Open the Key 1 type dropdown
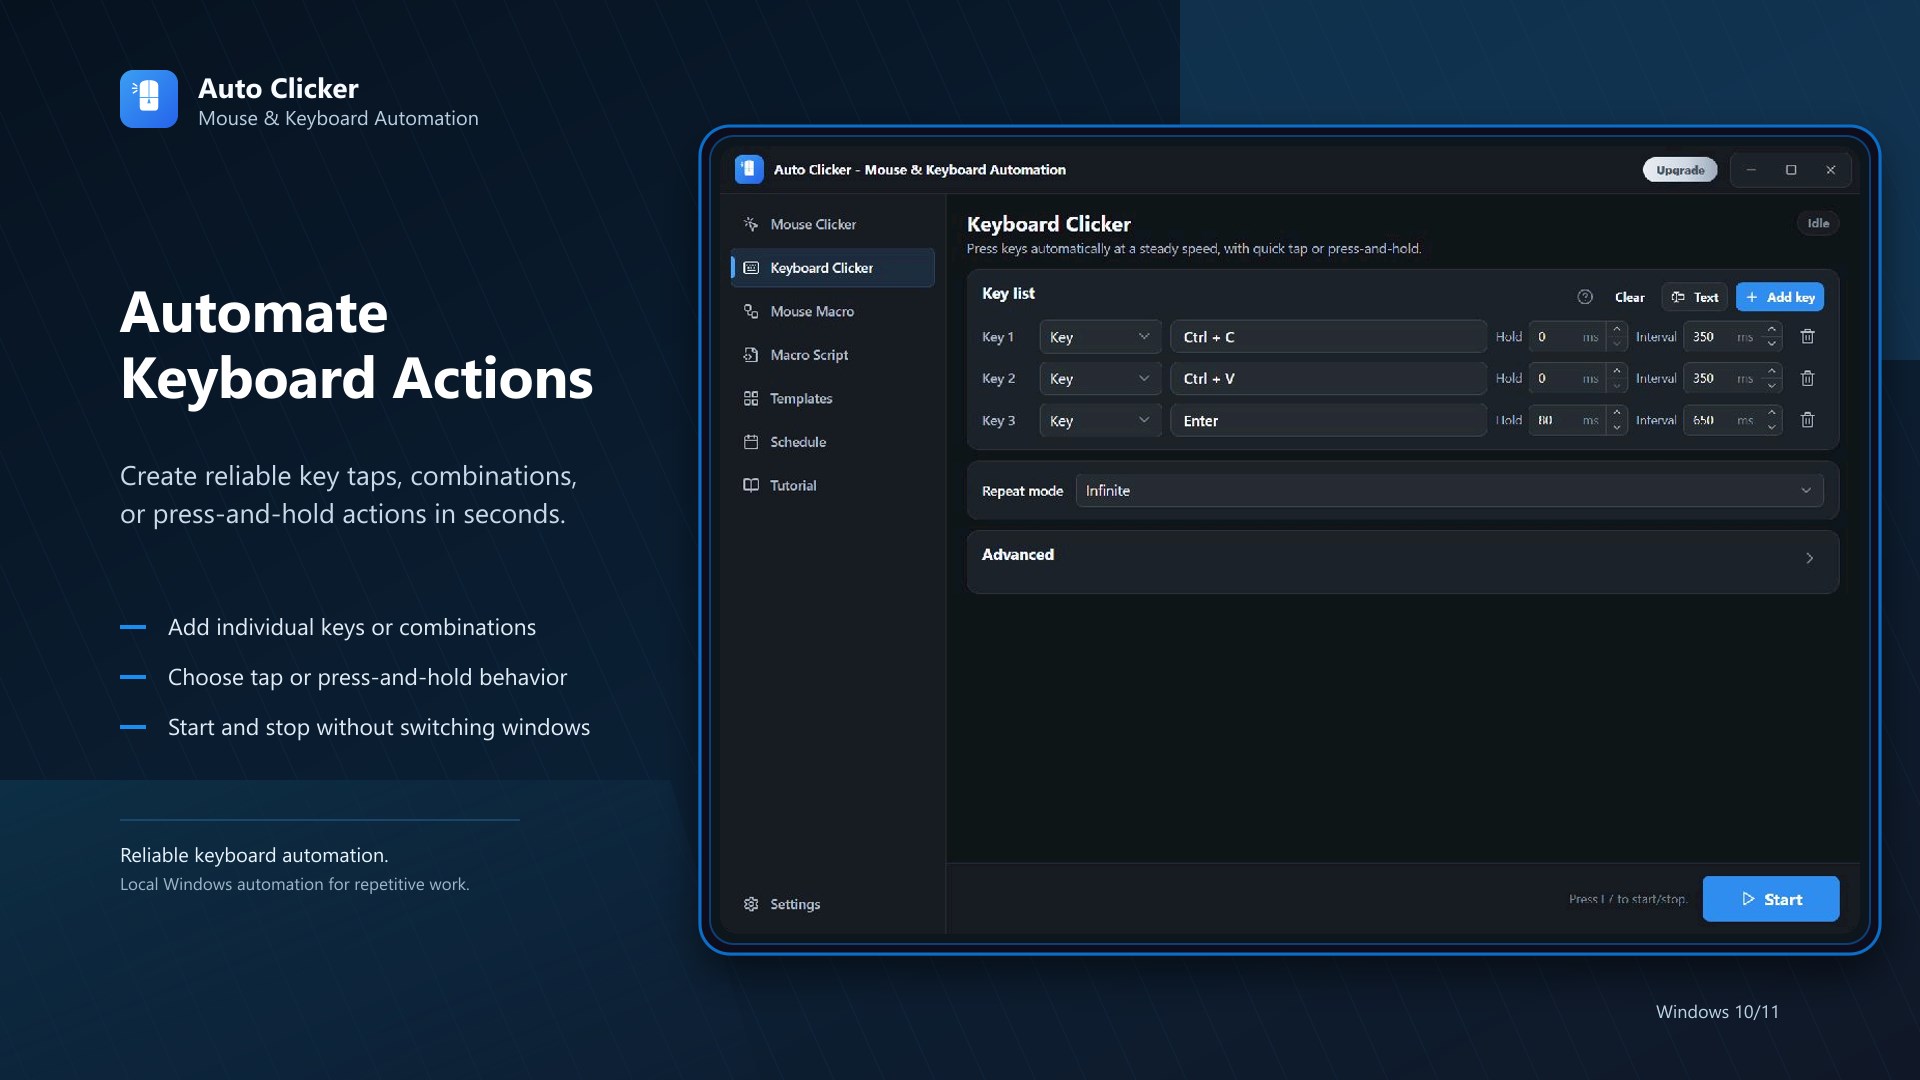 pyautogui.click(x=1100, y=337)
